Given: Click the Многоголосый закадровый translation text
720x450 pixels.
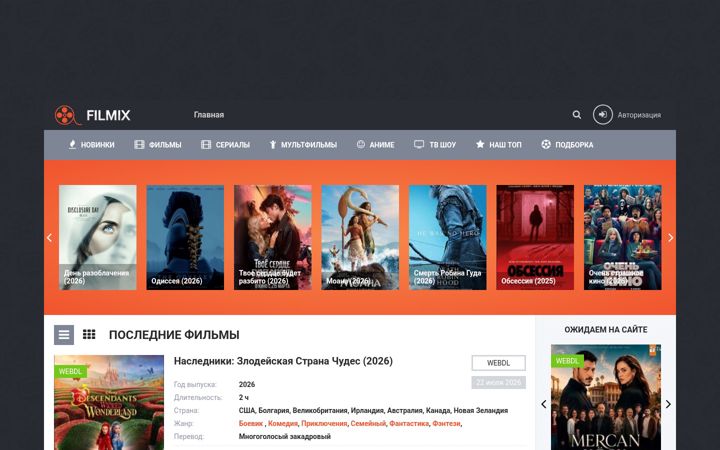Looking at the screenshot, I should coord(285,436).
